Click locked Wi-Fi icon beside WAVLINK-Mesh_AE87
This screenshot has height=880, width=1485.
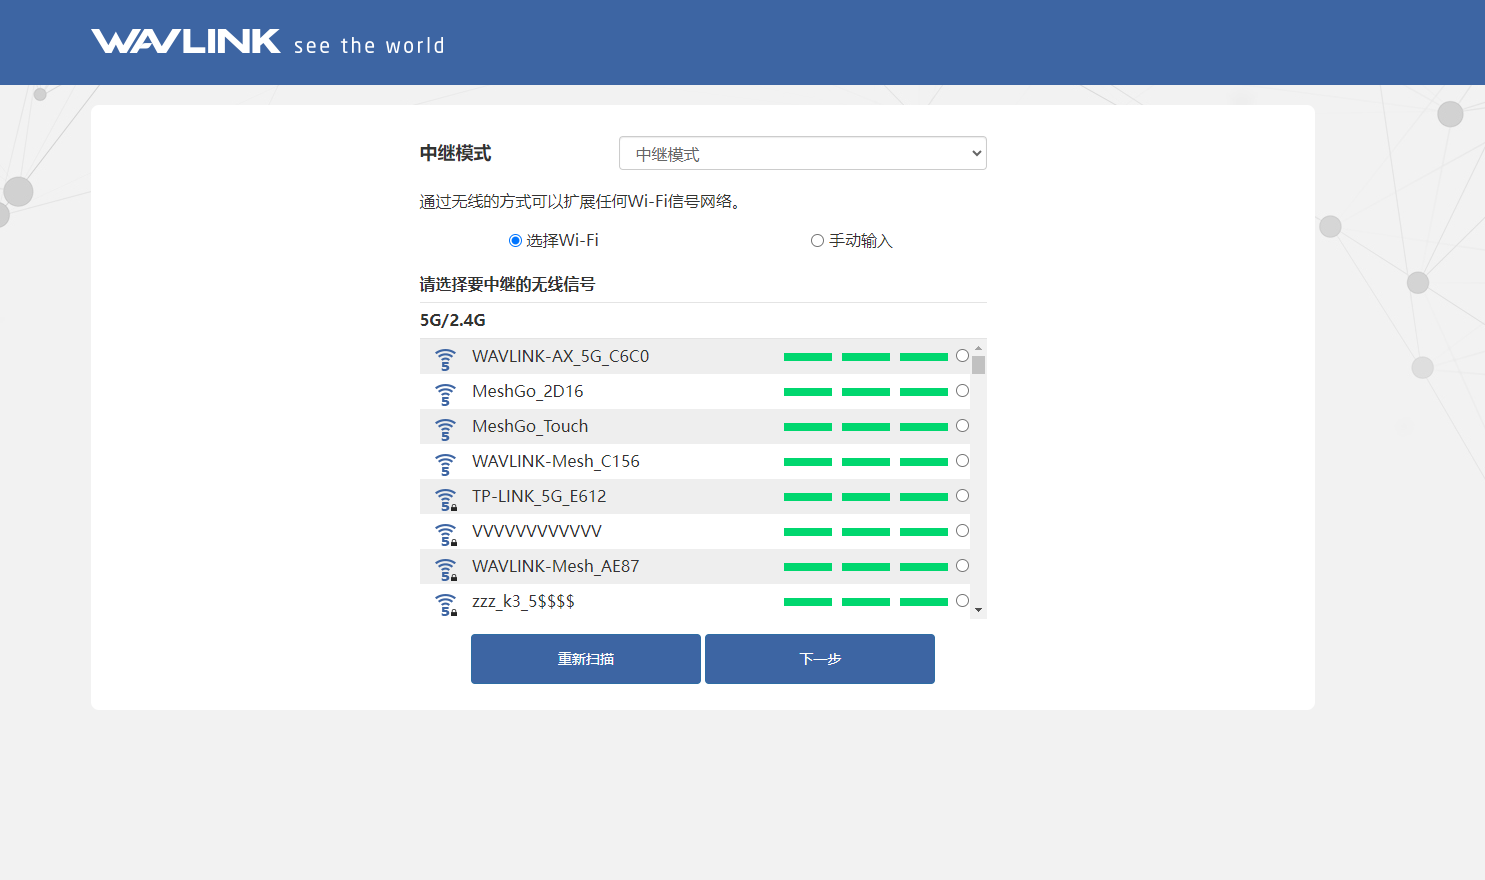[446, 568]
